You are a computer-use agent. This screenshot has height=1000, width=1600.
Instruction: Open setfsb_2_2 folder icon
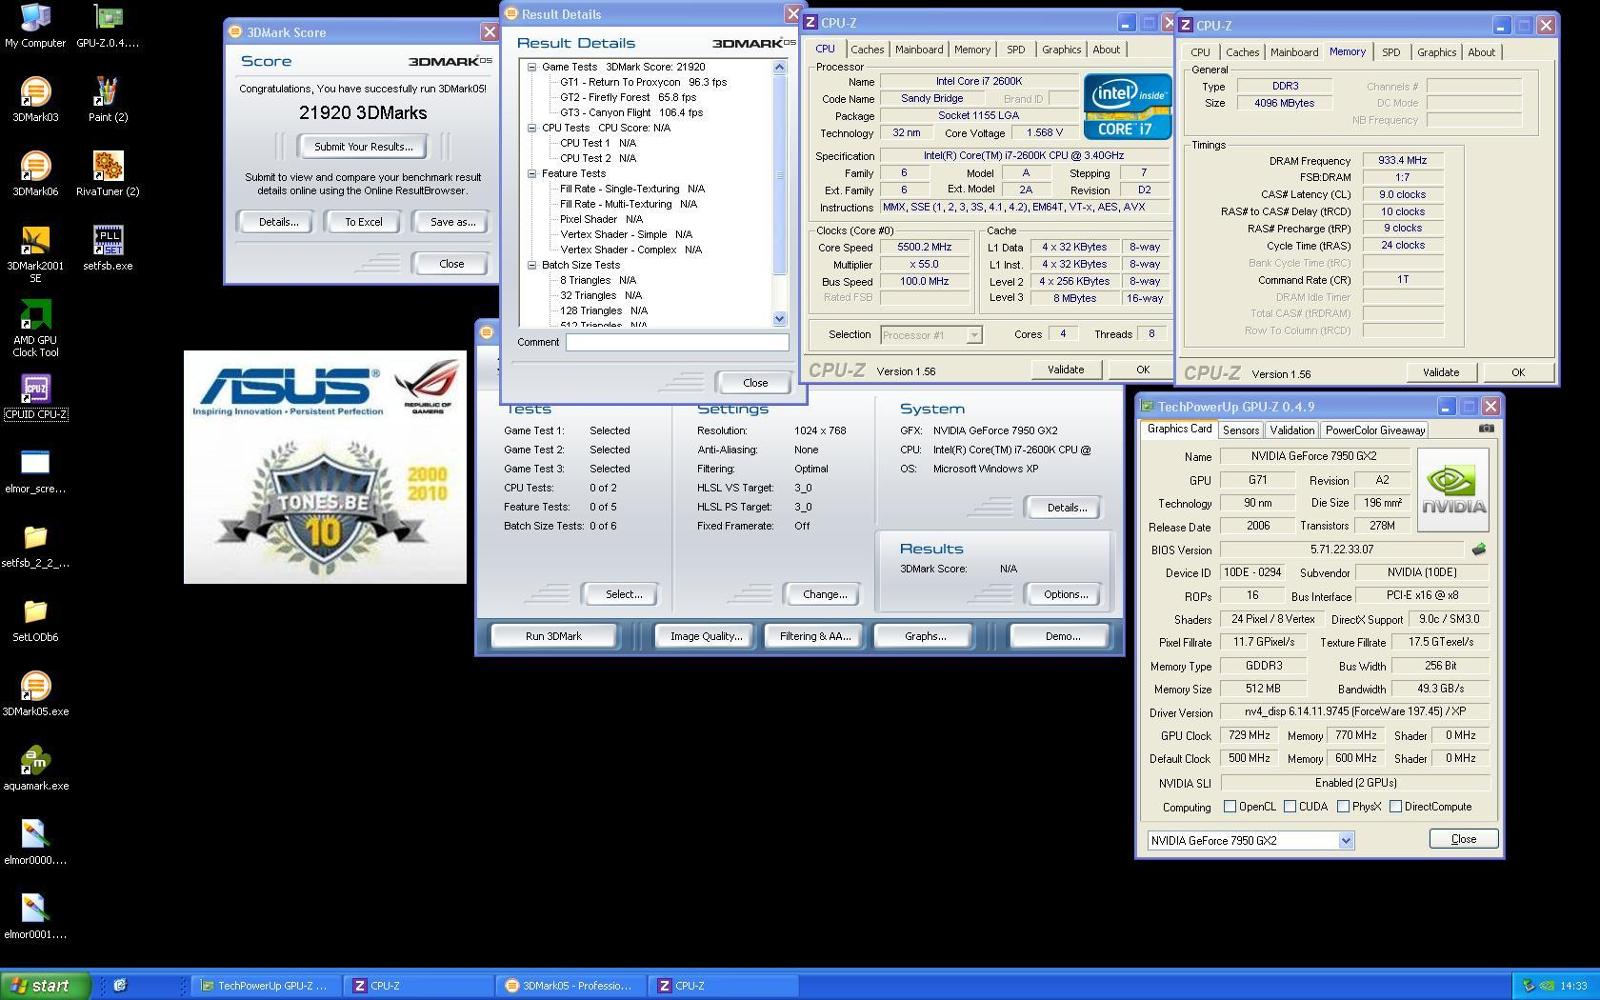coord(35,546)
